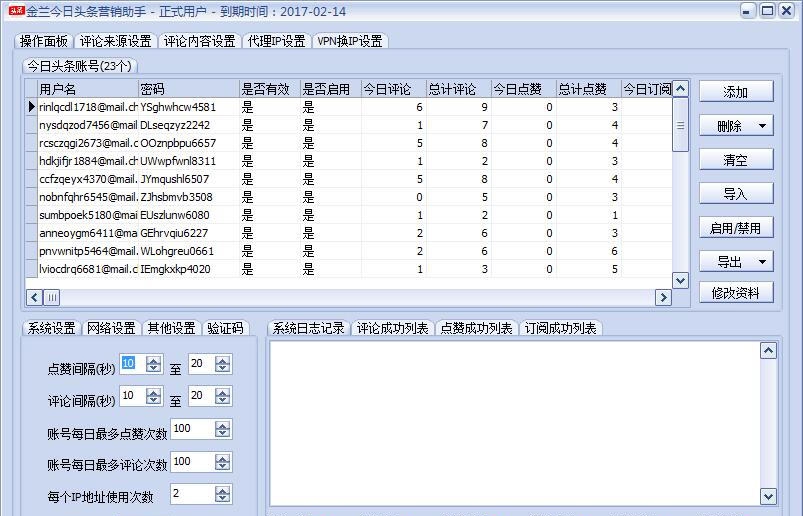Click the 总计评论 column header
This screenshot has height=516, width=803.
coord(459,89)
